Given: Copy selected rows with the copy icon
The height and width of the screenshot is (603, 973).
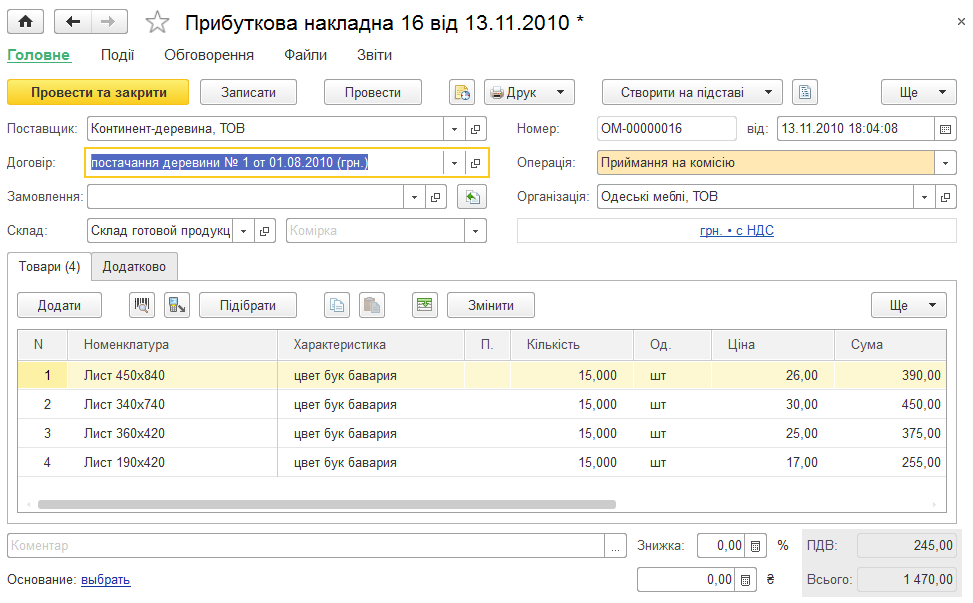Looking at the screenshot, I should click(337, 305).
